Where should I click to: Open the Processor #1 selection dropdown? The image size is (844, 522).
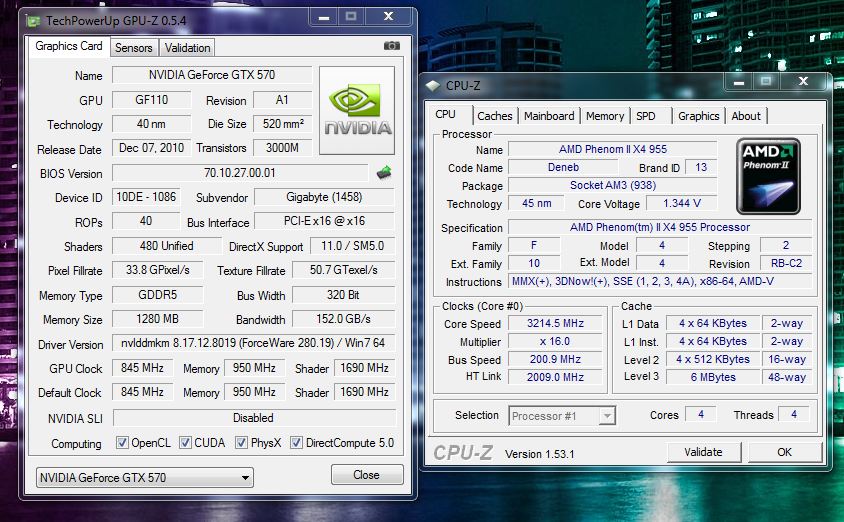coord(562,415)
